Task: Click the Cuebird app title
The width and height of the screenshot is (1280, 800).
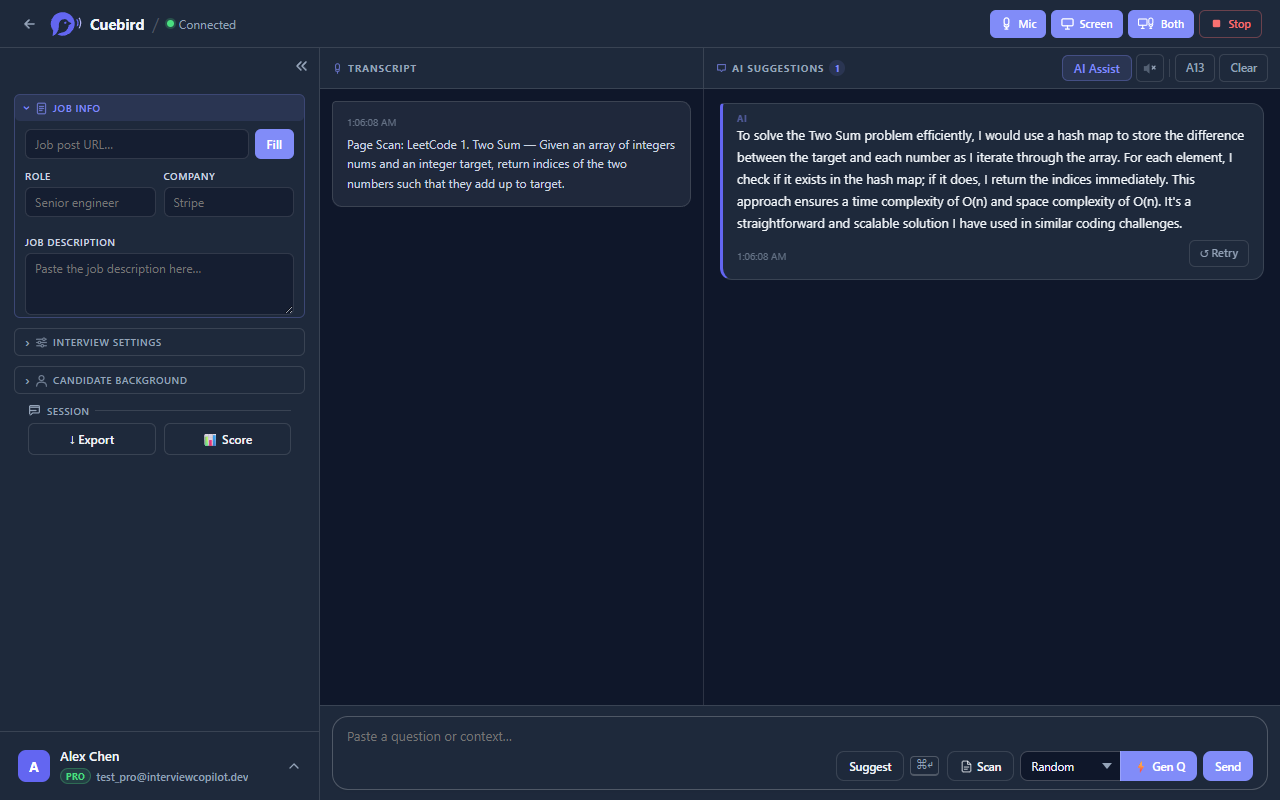Action: coord(118,24)
